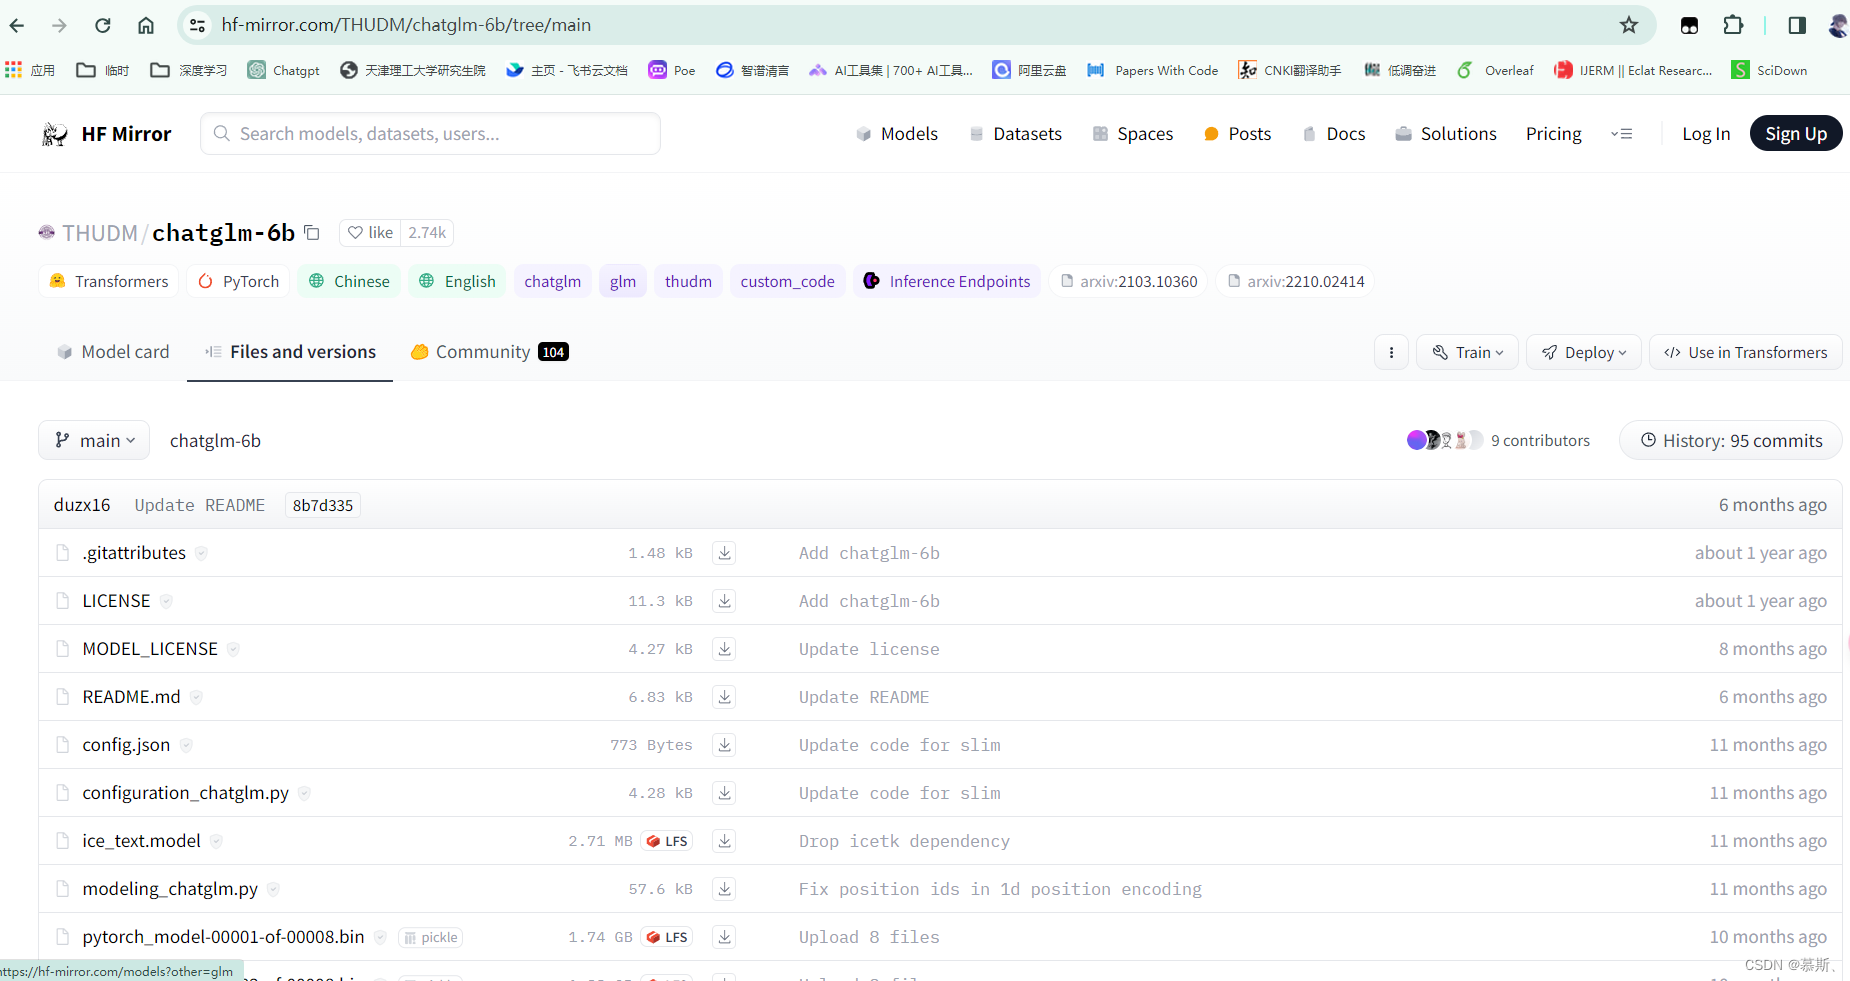The width and height of the screenshot is (1850, 981).
Task: Click the search models input field
Action: click(430, 134)
